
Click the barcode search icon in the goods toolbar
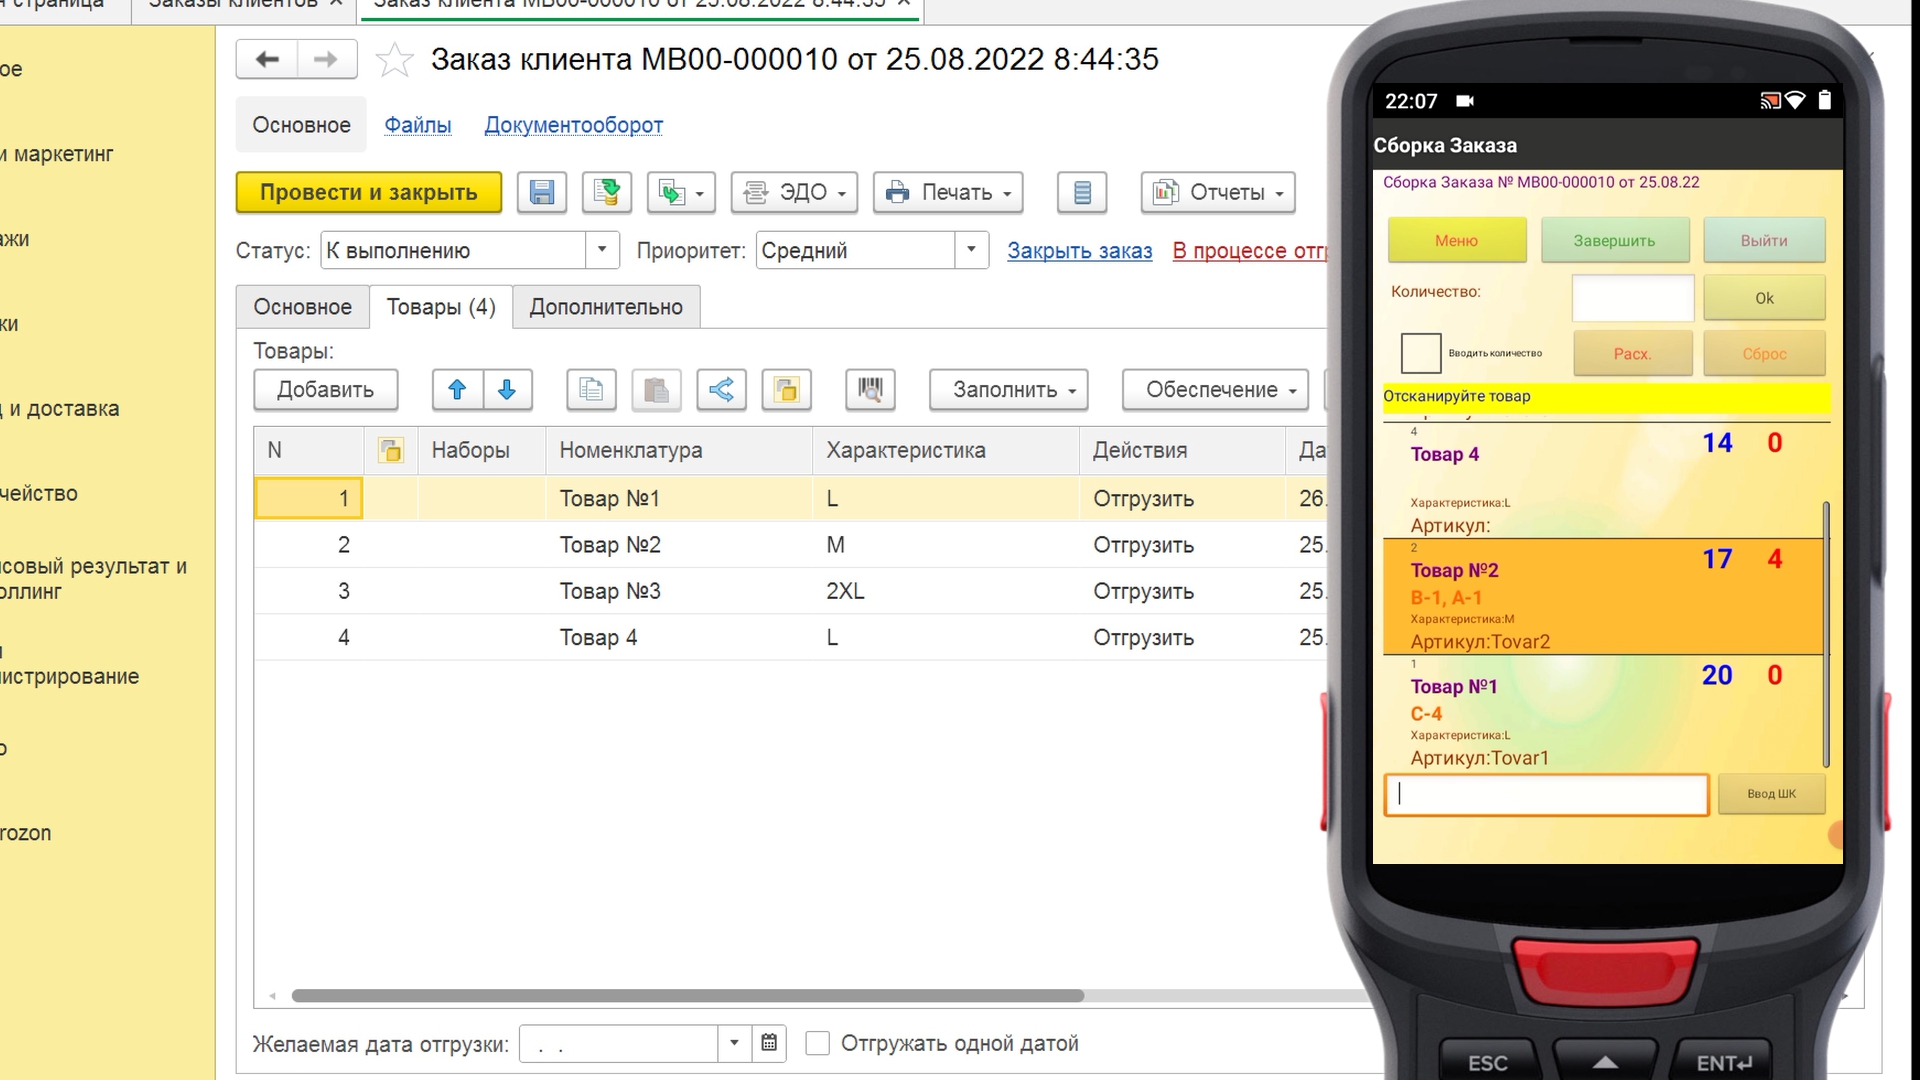(870, 390)
